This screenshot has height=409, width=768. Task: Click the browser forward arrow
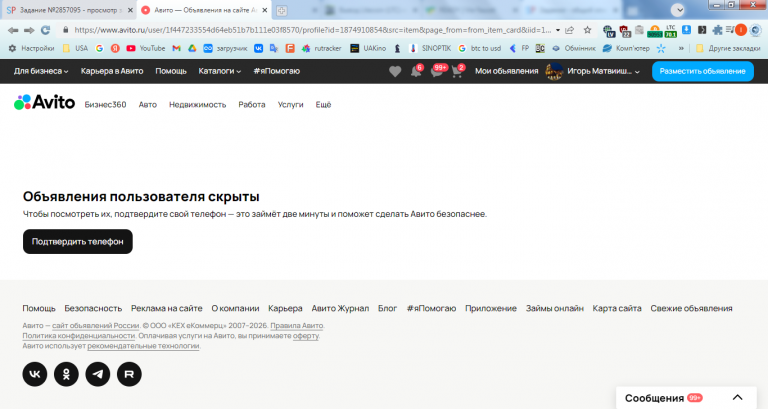coord(29,30)
